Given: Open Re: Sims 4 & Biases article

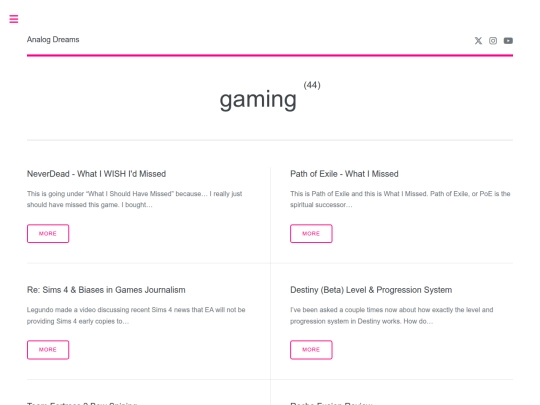Looking at the screenshot, I should tap(106, 290).
